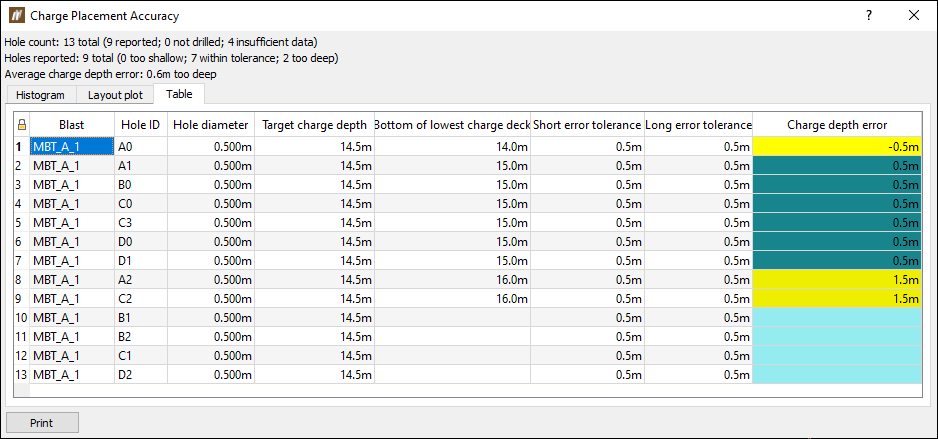Click the Average charge depth error summary text
The height and width of the screenshot is (439, 938).
click(110, 74)
